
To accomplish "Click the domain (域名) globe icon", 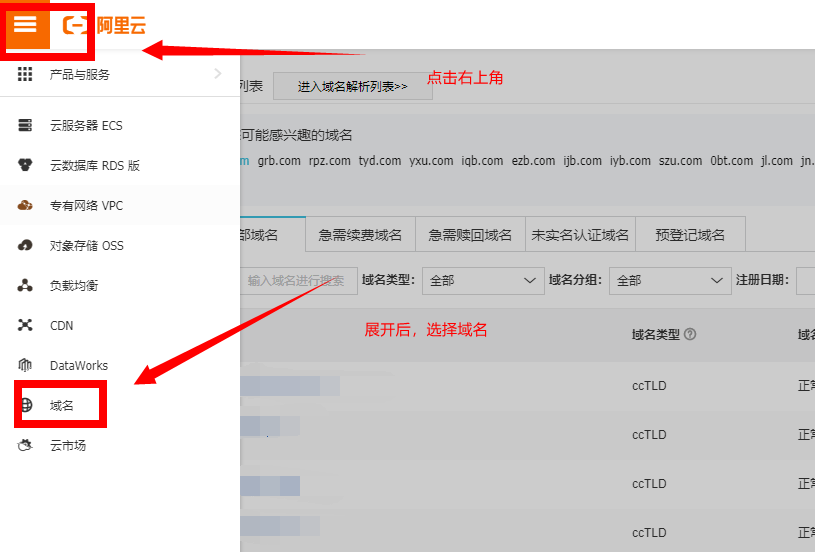I will [26, 405].
